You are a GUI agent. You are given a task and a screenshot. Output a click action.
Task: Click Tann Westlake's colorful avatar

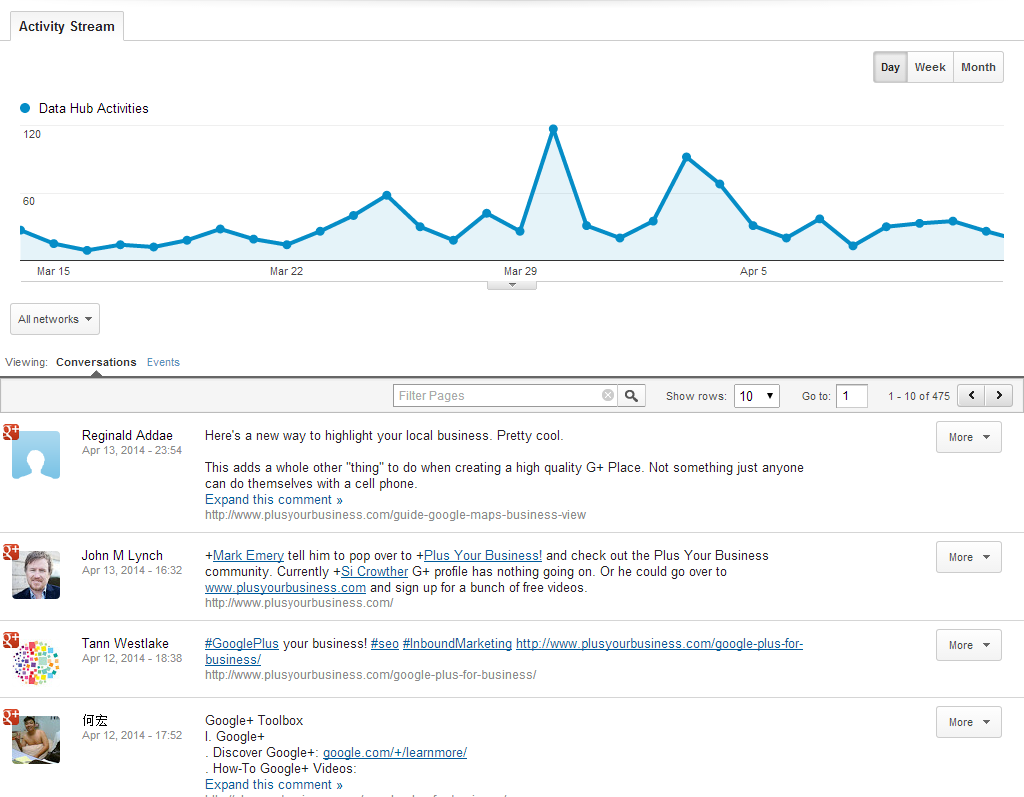coord(36,662)
